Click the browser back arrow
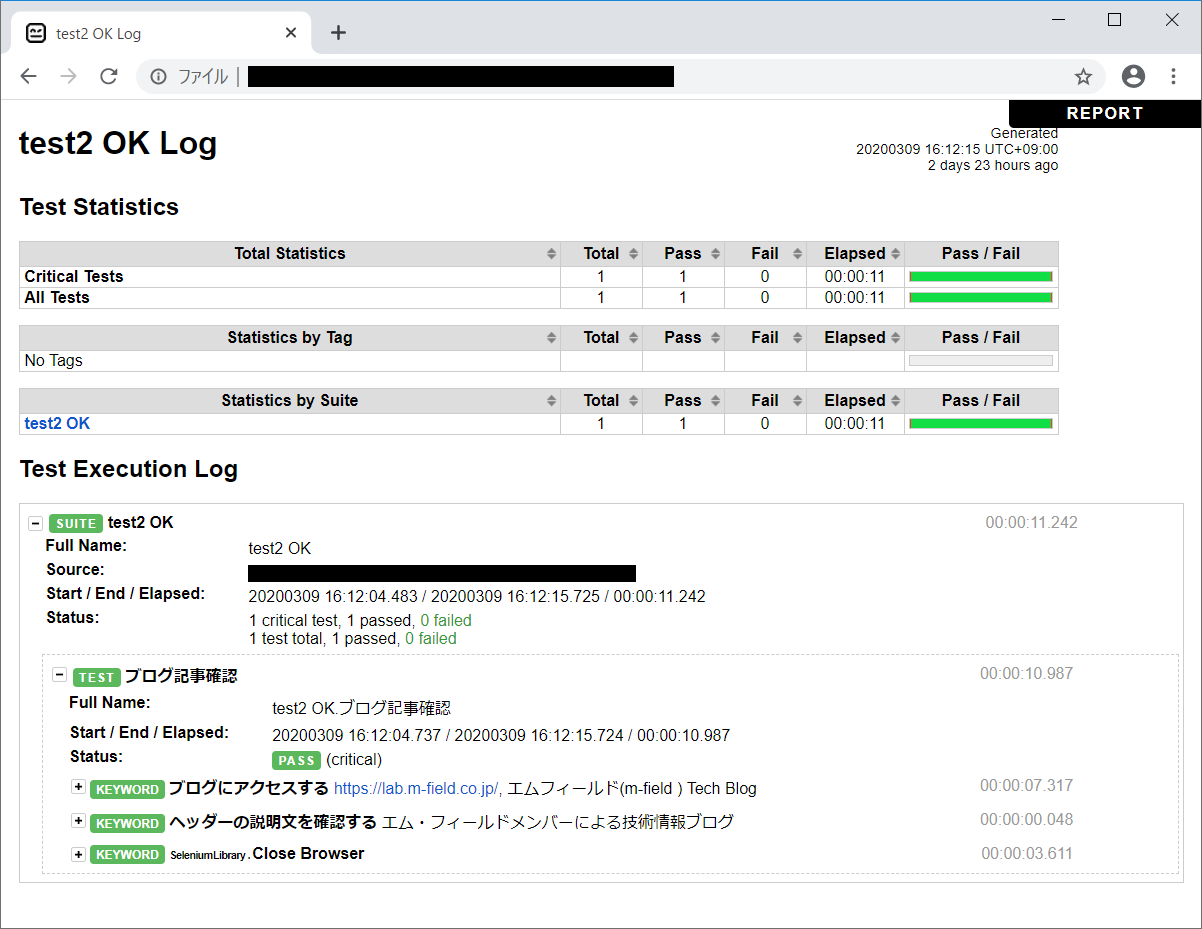Image resolution: width=1202 pixels, height=929 pixels. [28, 77]
